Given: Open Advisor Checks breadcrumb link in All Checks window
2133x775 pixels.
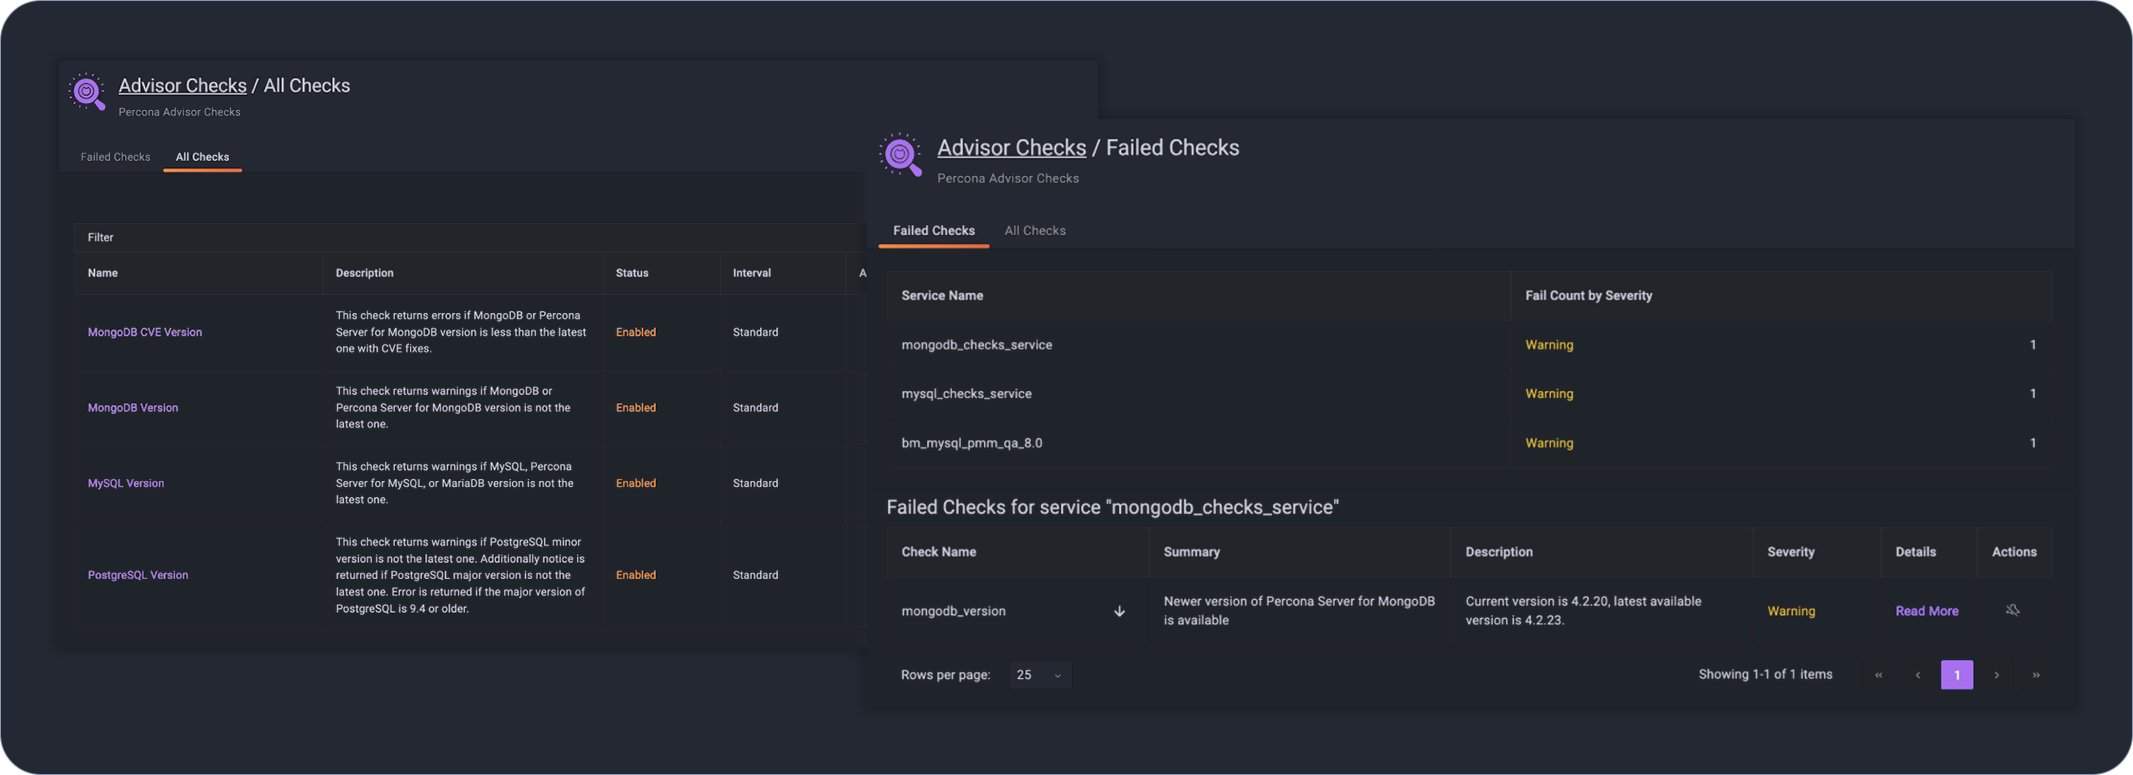Looking at the screenshot, I should (x=182, y=86).
